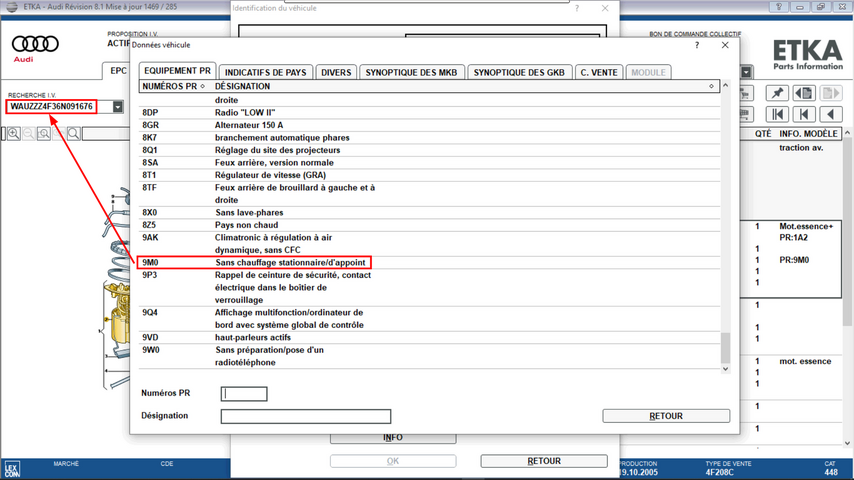The image size is (854, 480).
Task: Click the disabled MODULE tab
Action: 648,72
